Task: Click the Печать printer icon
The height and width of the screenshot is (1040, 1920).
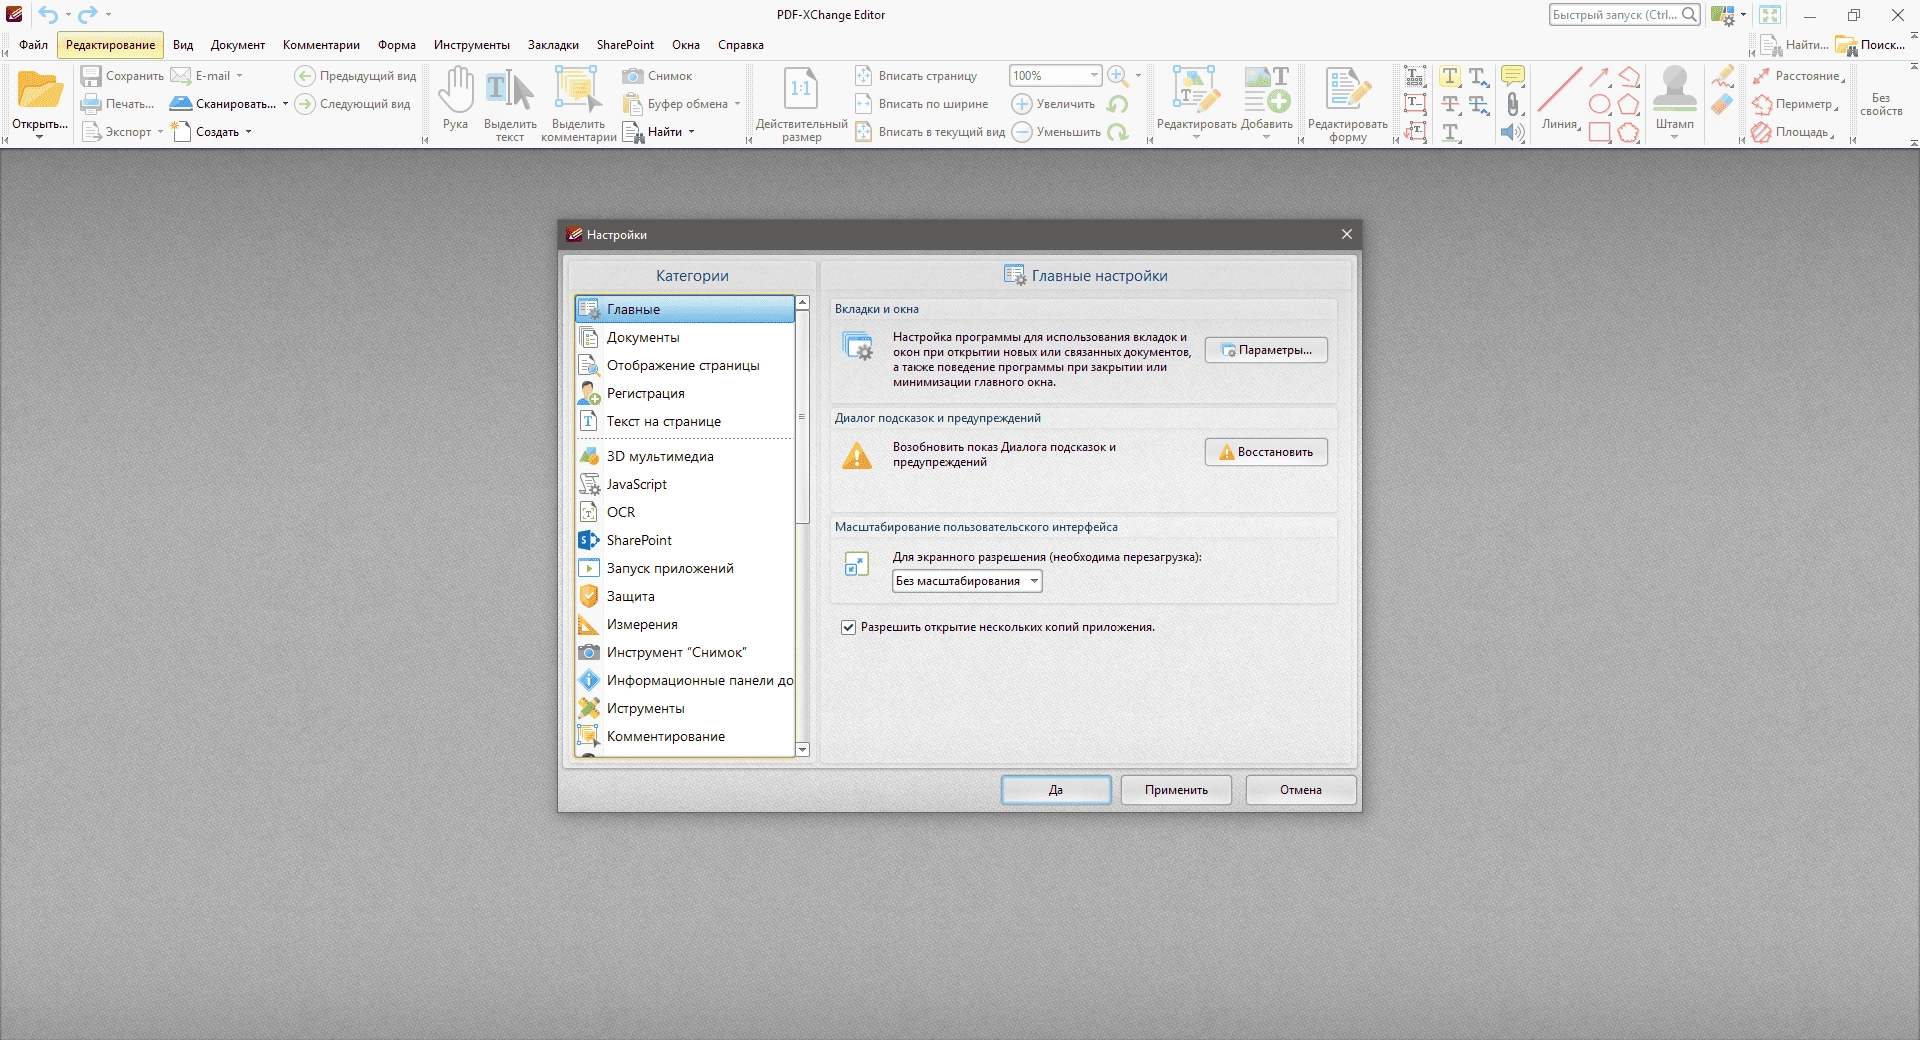Action: pos(91,104)
